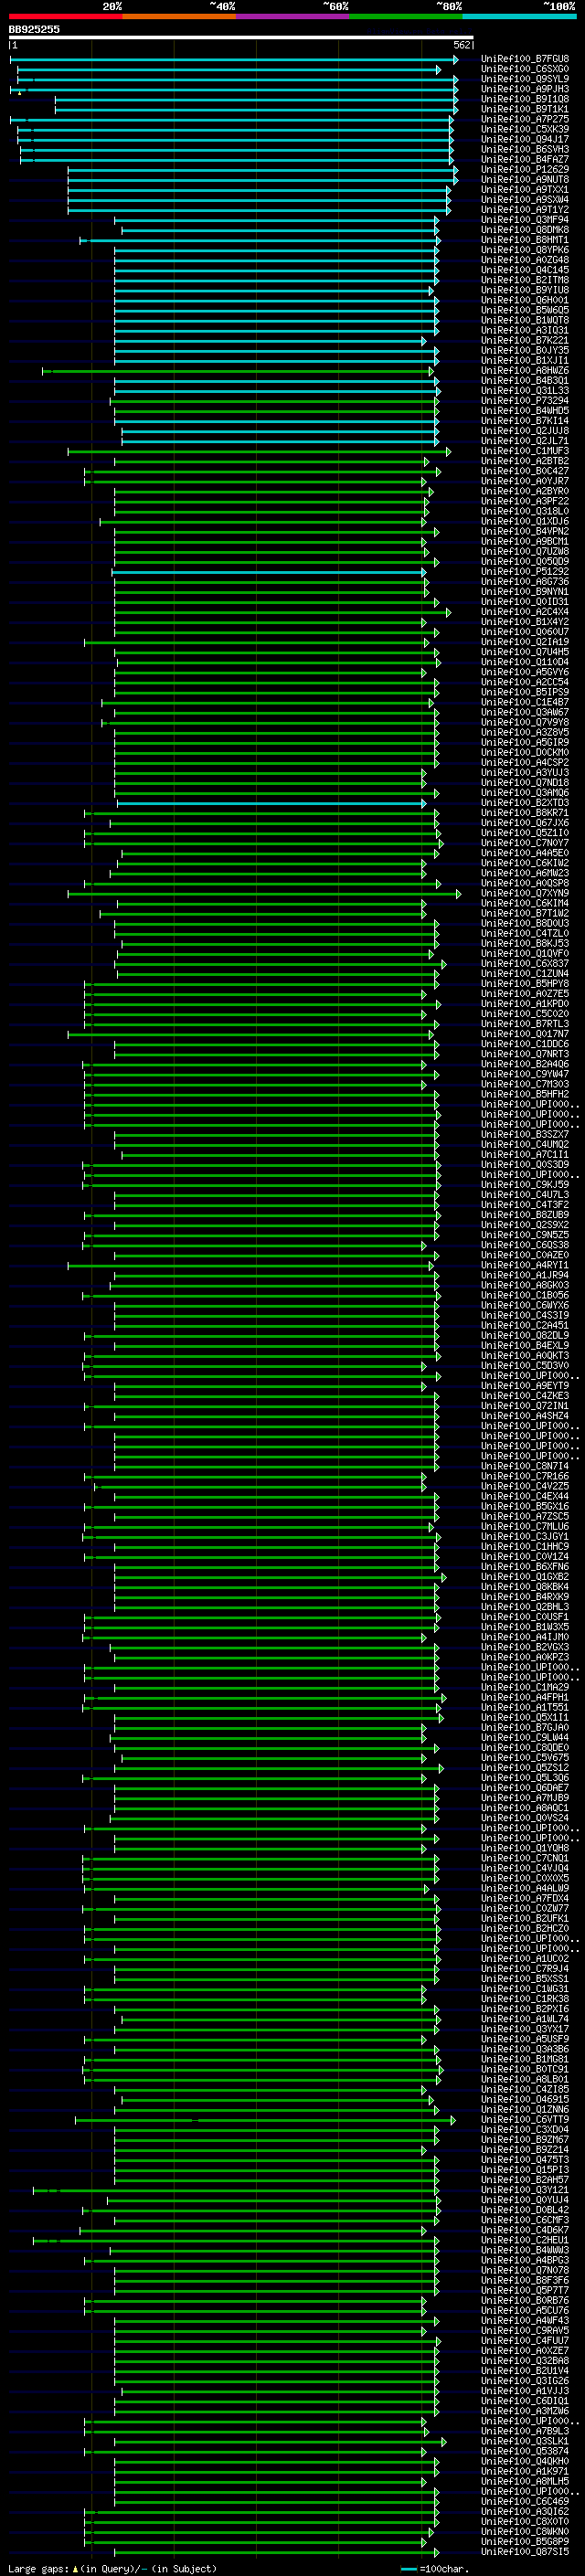This screenshot has width=585, height=2576.
Task: Open hit UniRef100_A0ZG48
Action: click(x=525, y=260)
